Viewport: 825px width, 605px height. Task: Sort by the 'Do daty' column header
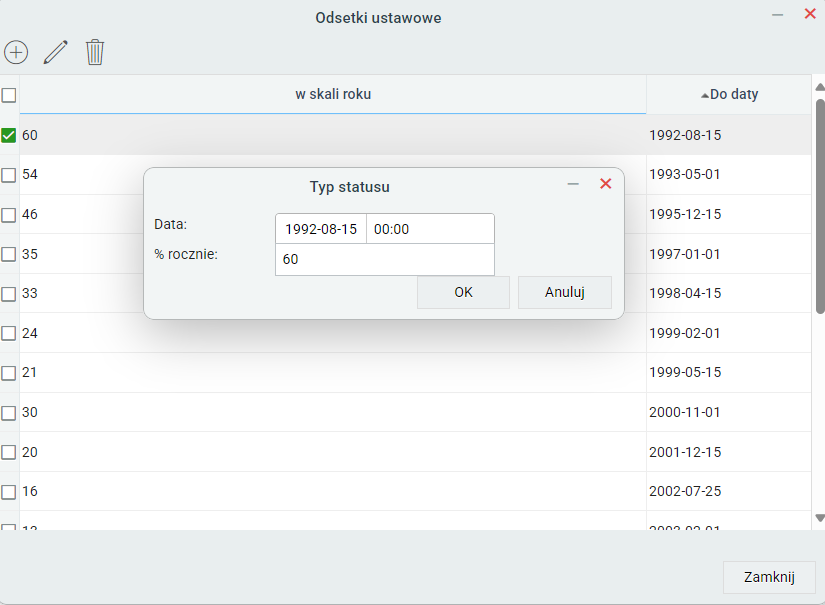coord(729,94)
